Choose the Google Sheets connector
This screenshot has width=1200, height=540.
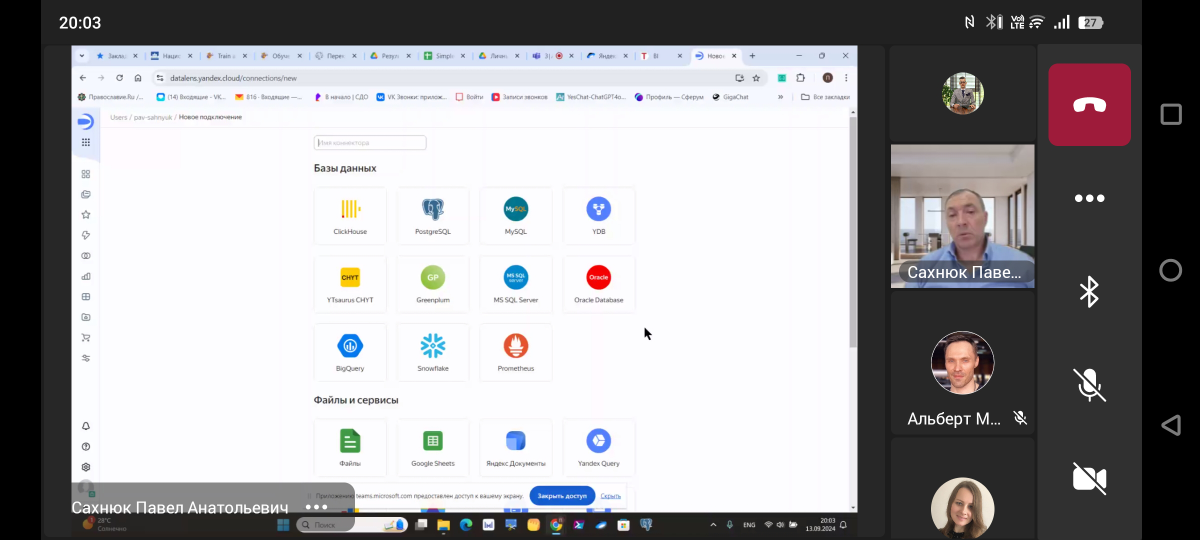pyautogui.click(x=433, y=447)
